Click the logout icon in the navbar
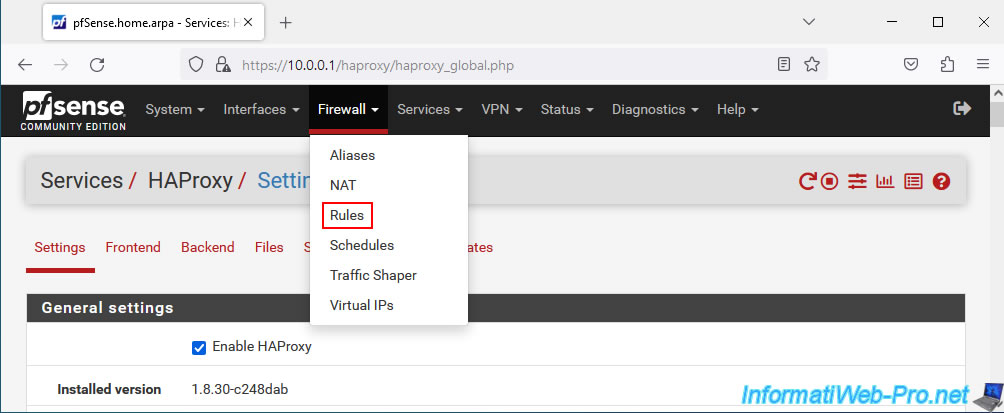The width and height of the screenshot is (1004, 413). pos(962,109)
